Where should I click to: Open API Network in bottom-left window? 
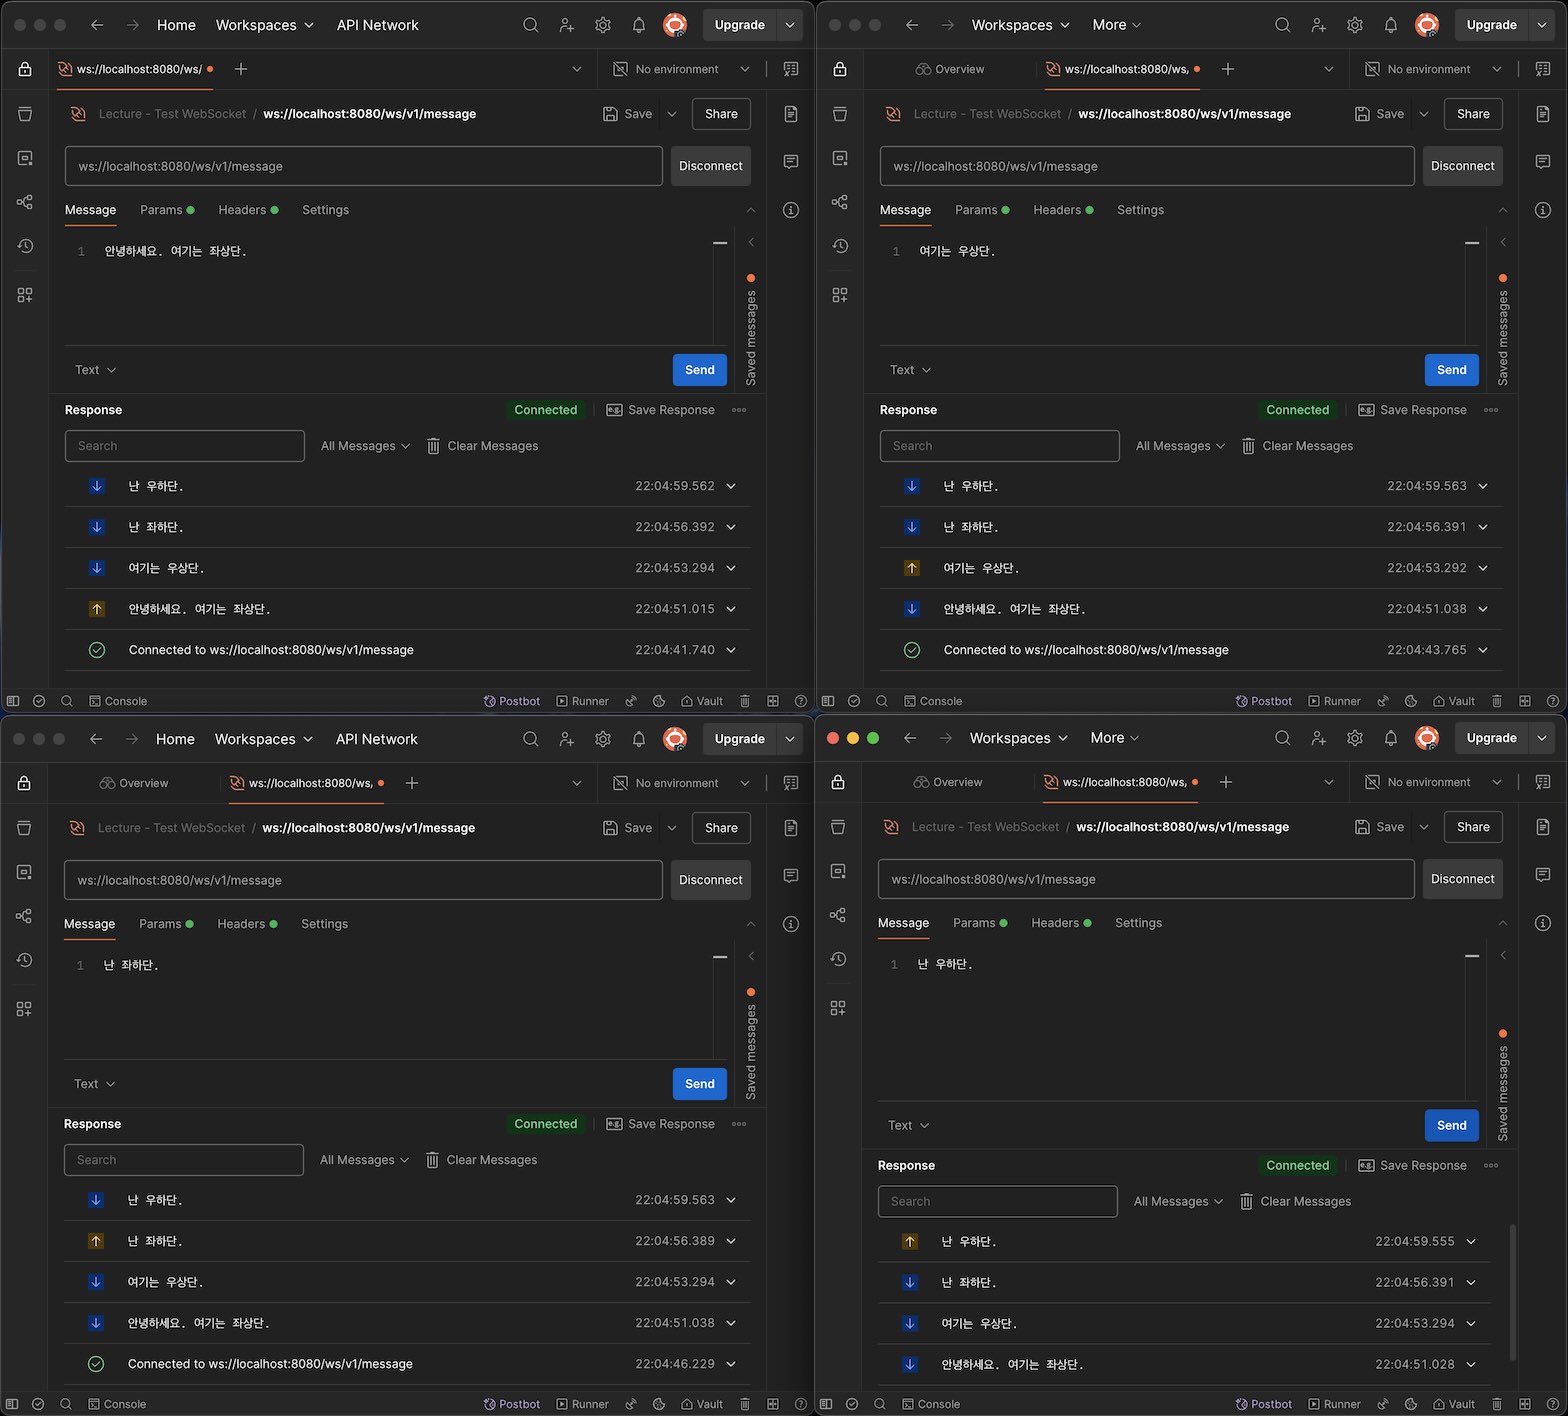(x=376, y=739)
